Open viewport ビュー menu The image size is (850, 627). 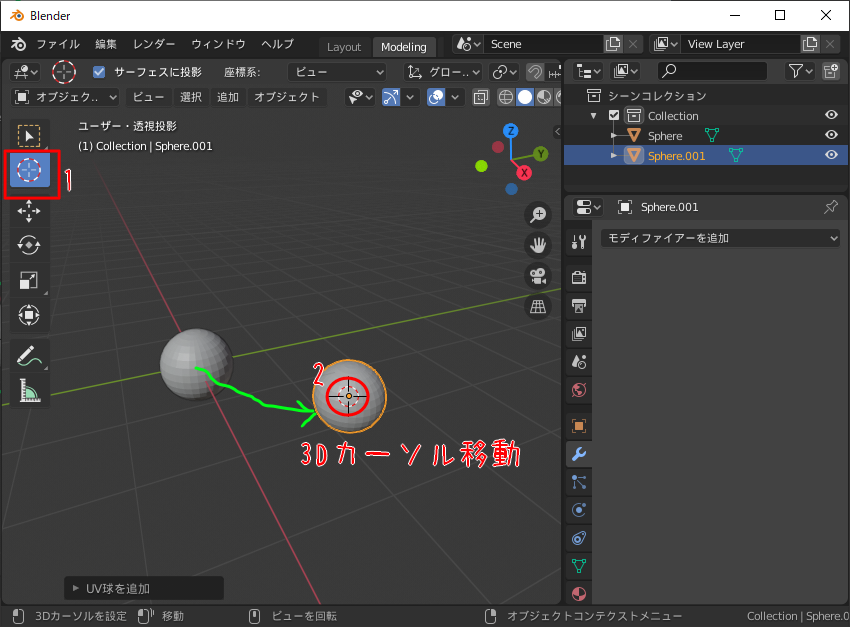point(148,97)
